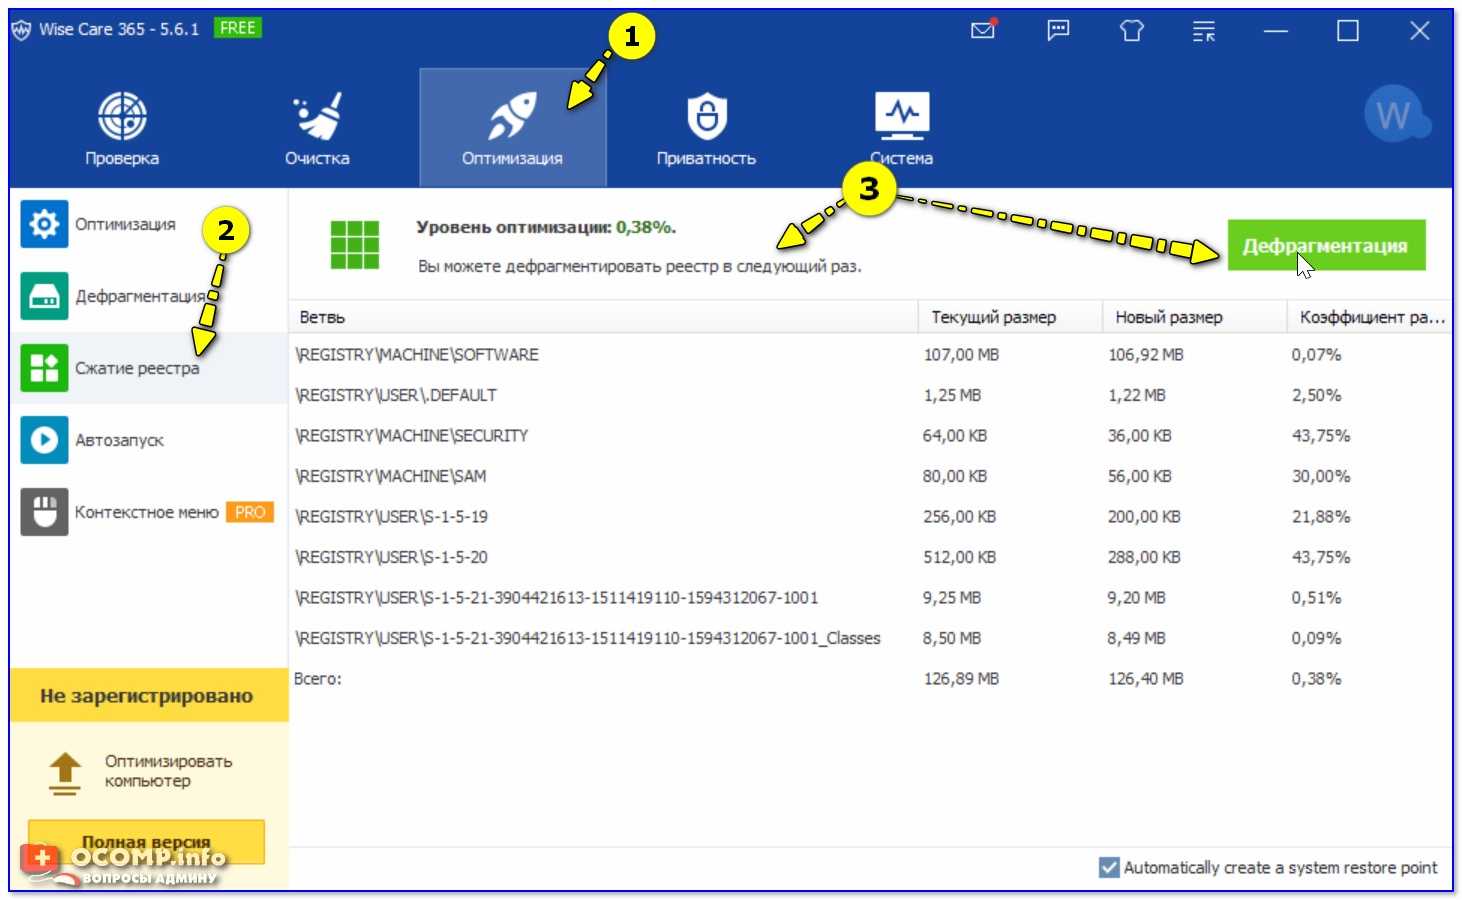This screenshot has width=1462, height=900.
Task: Click the mail envelope icon in title bar
Action: tap(983, 30)
